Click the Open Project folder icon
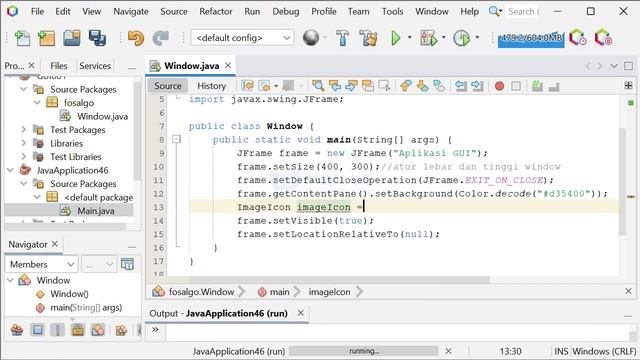 pyautogui.click(x=72, y=38)
